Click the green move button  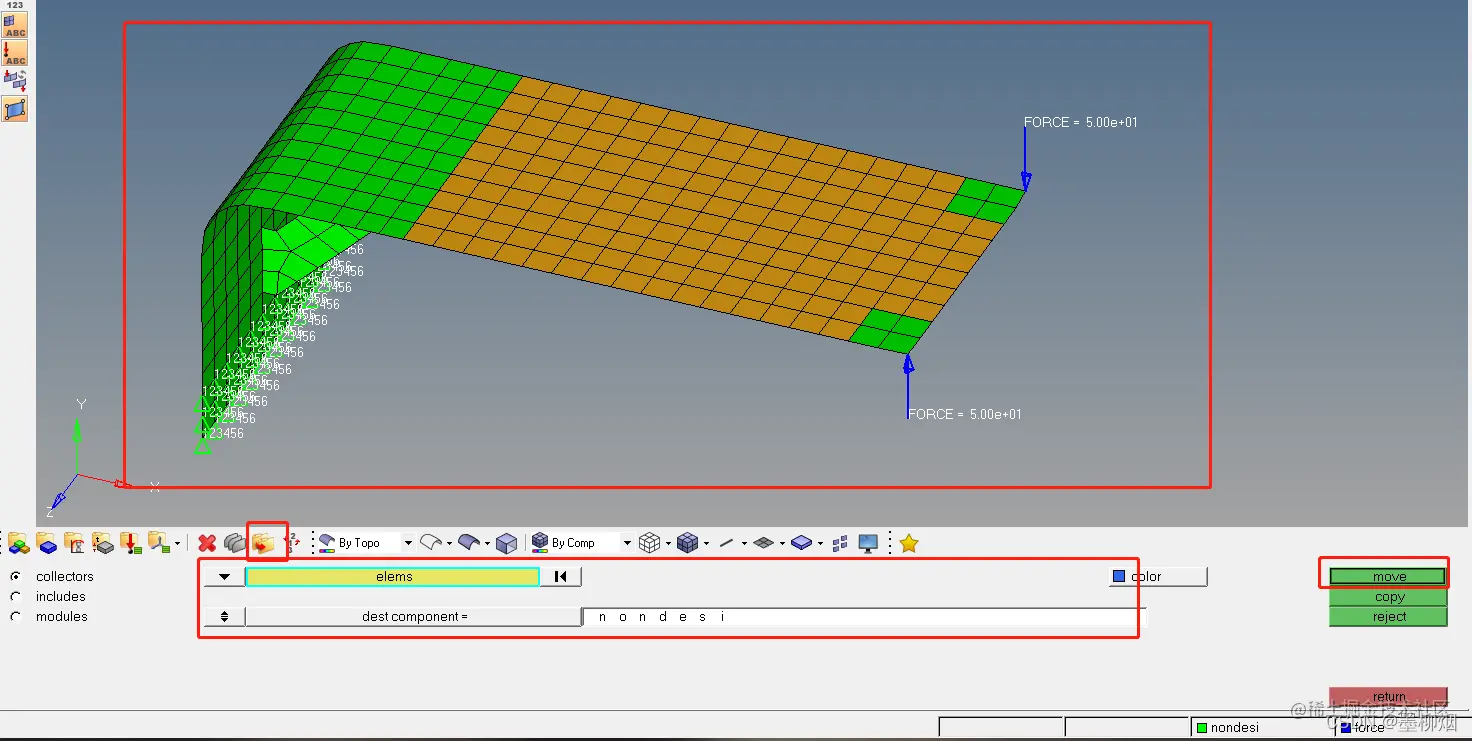click(1388, 577)
